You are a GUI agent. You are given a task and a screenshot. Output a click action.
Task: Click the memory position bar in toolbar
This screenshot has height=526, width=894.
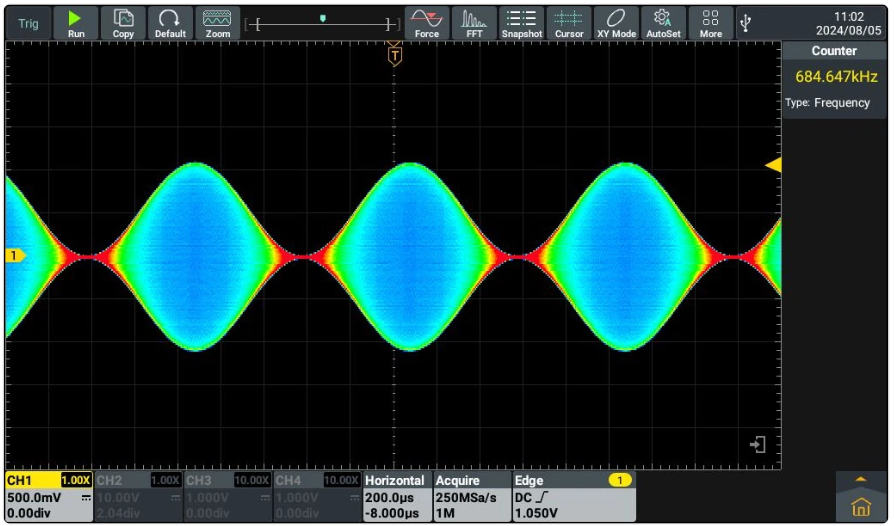322,23
